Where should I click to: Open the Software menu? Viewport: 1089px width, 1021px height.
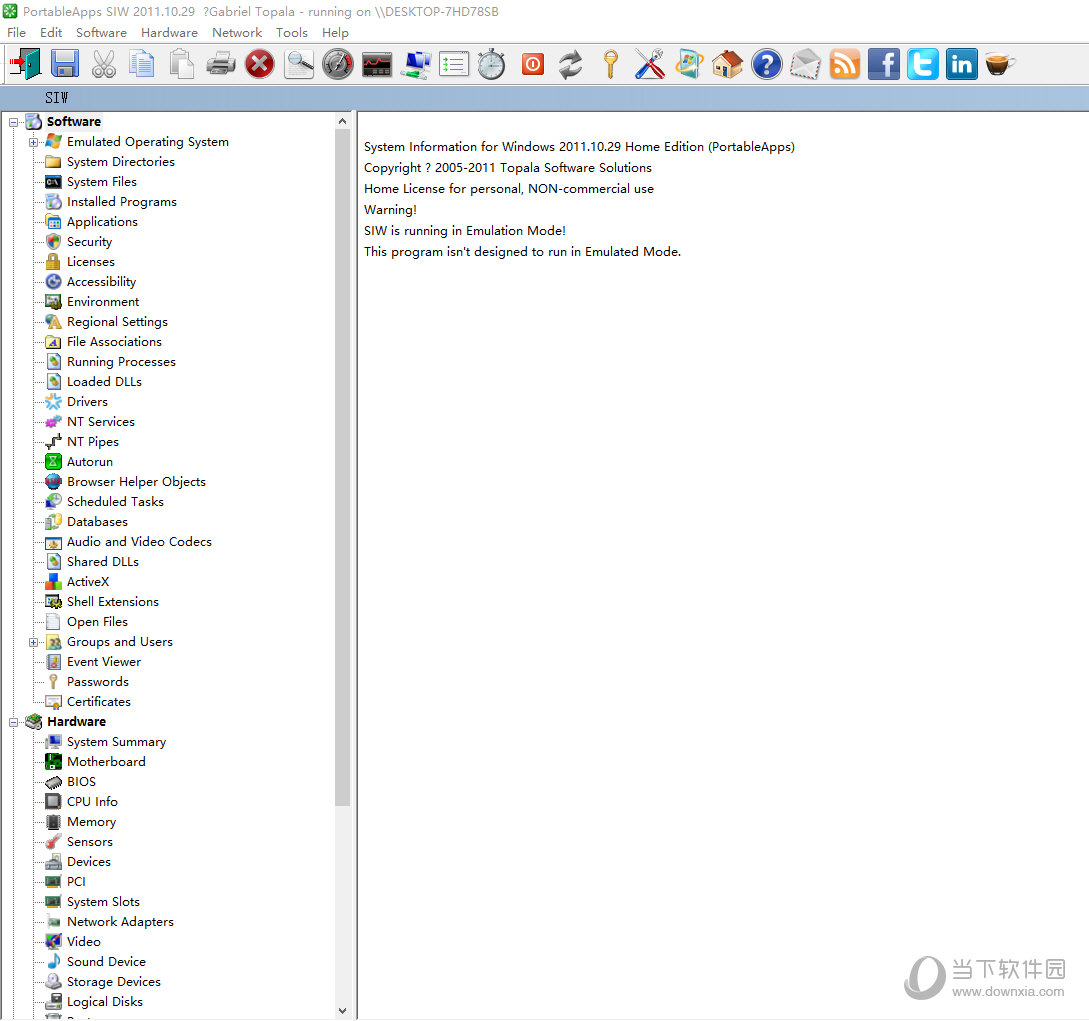(x=101, y=33)
